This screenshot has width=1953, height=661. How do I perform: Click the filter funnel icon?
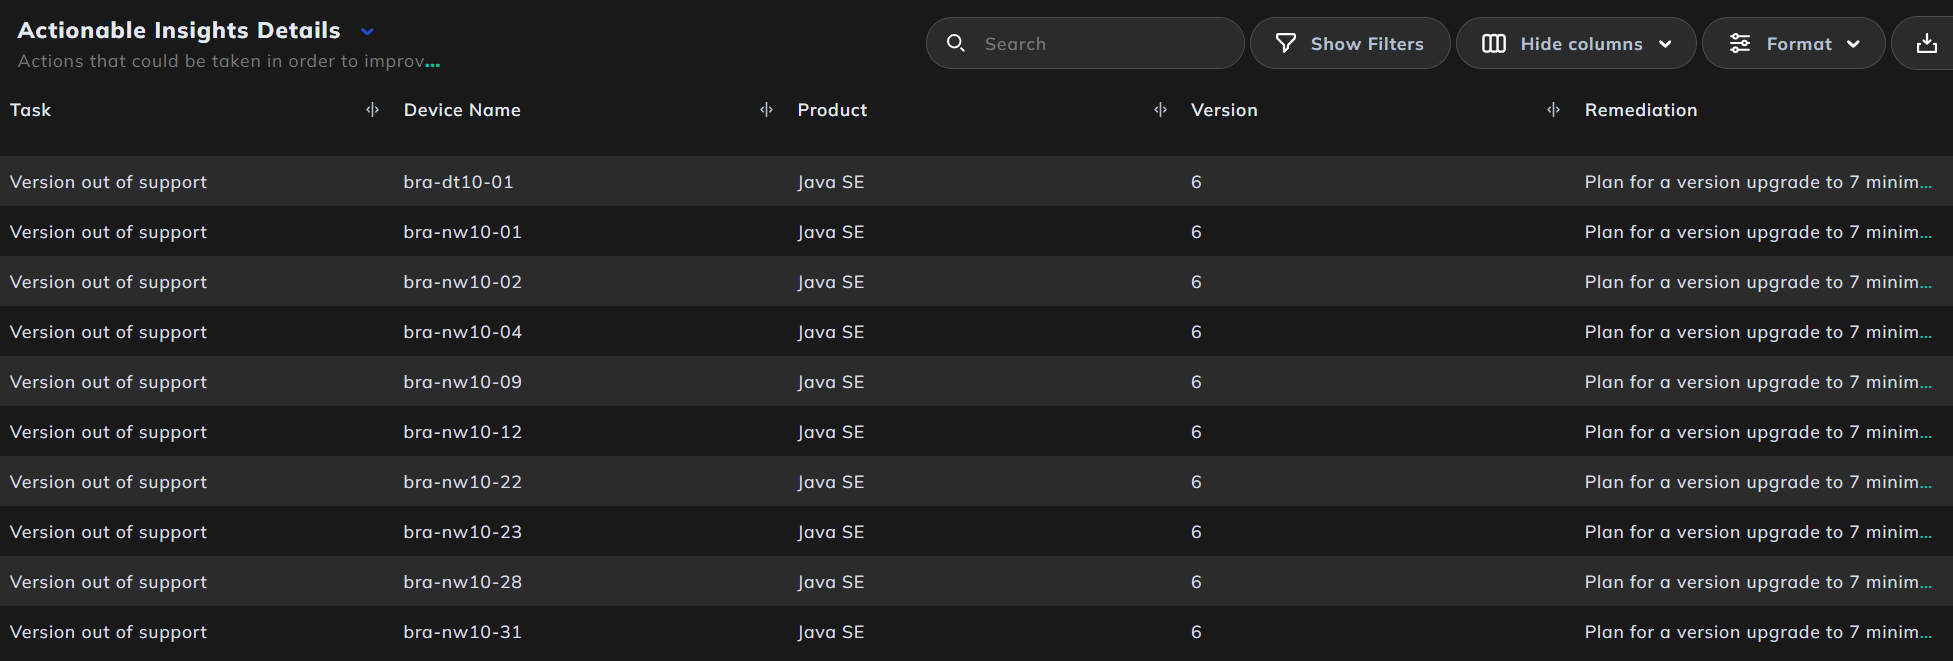click(1286, 43)
